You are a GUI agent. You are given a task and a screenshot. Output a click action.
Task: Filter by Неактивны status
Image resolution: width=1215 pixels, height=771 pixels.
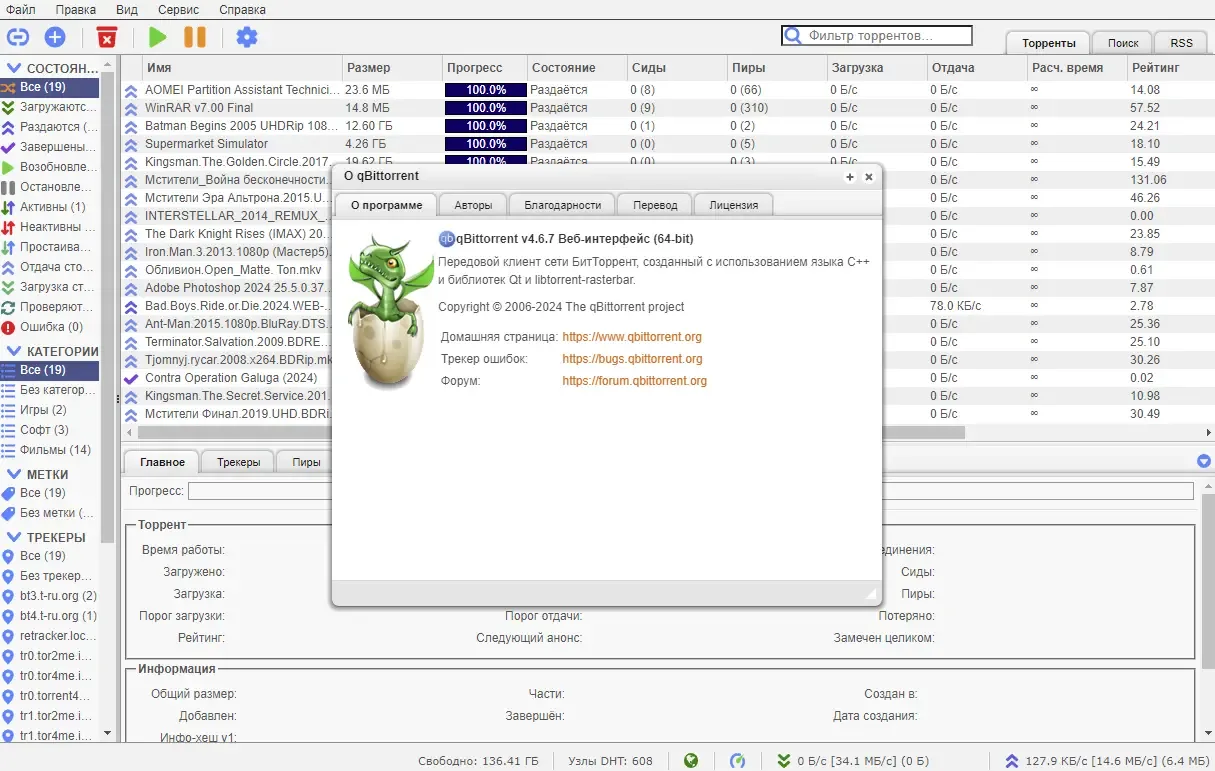point(50,227)
